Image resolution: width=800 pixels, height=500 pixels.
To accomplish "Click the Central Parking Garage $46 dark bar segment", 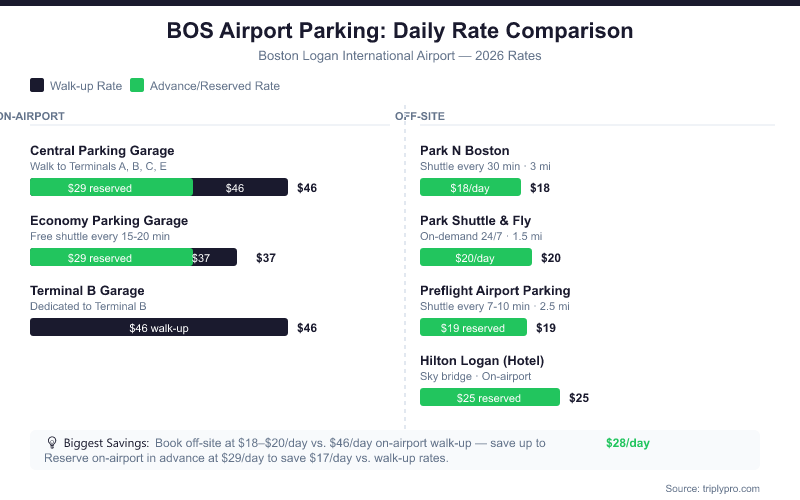I will [240, 187].
